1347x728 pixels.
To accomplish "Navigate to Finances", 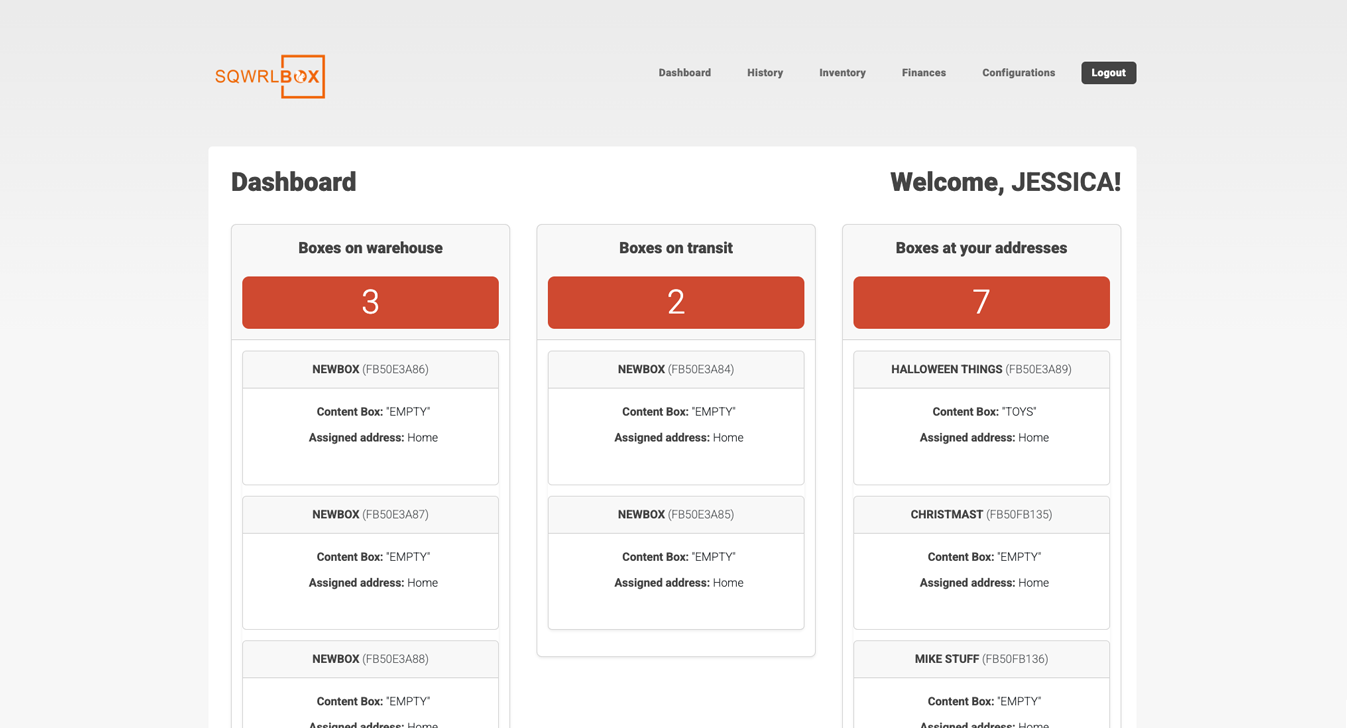I will (x=923, y=73).
